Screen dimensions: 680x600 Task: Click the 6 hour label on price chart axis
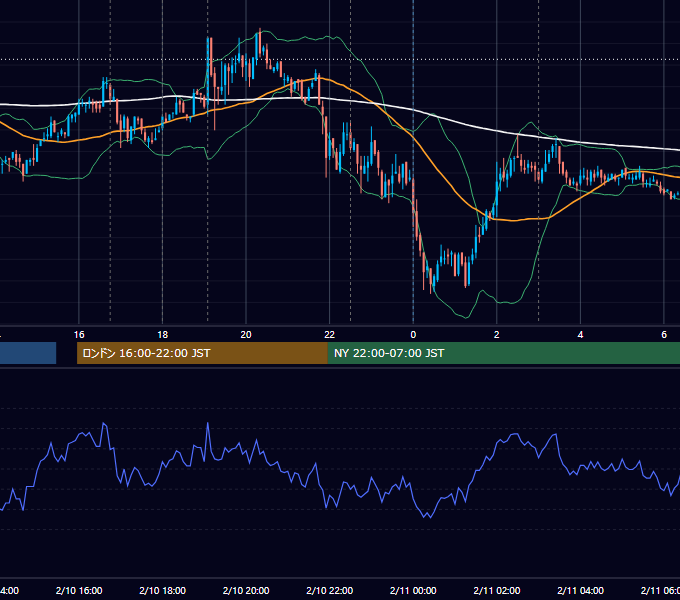[664, 335]
